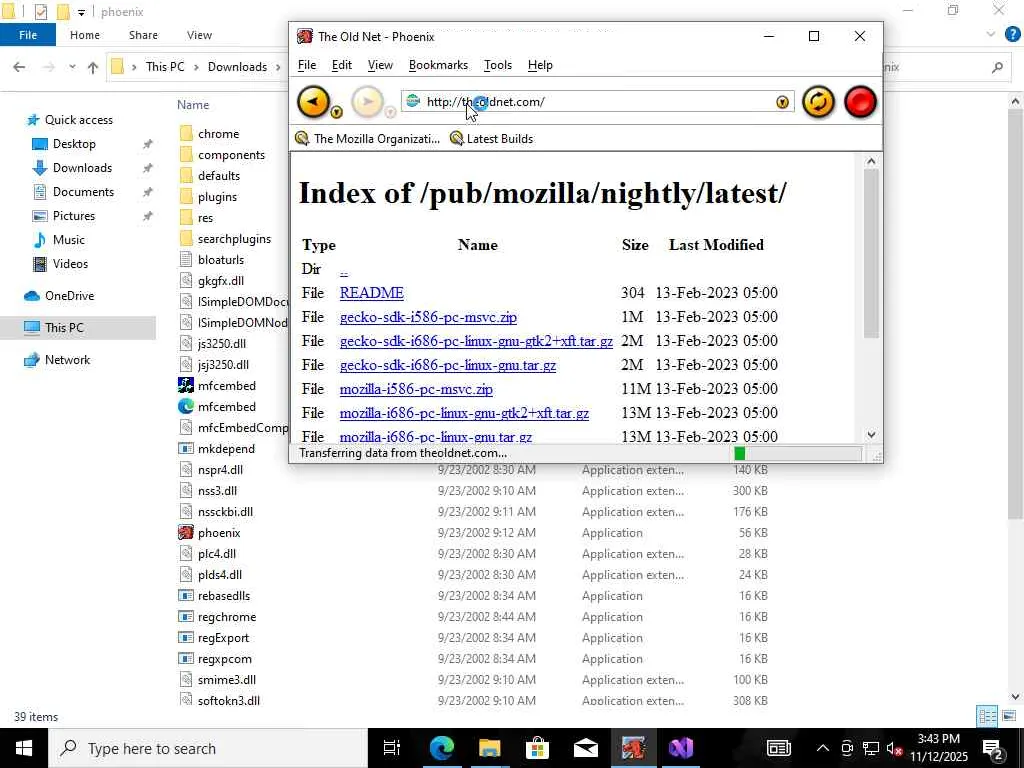Viewport: 1024px width, 768px height.
Task: Click the Task View taskbar icon
Action: (391, 748)
